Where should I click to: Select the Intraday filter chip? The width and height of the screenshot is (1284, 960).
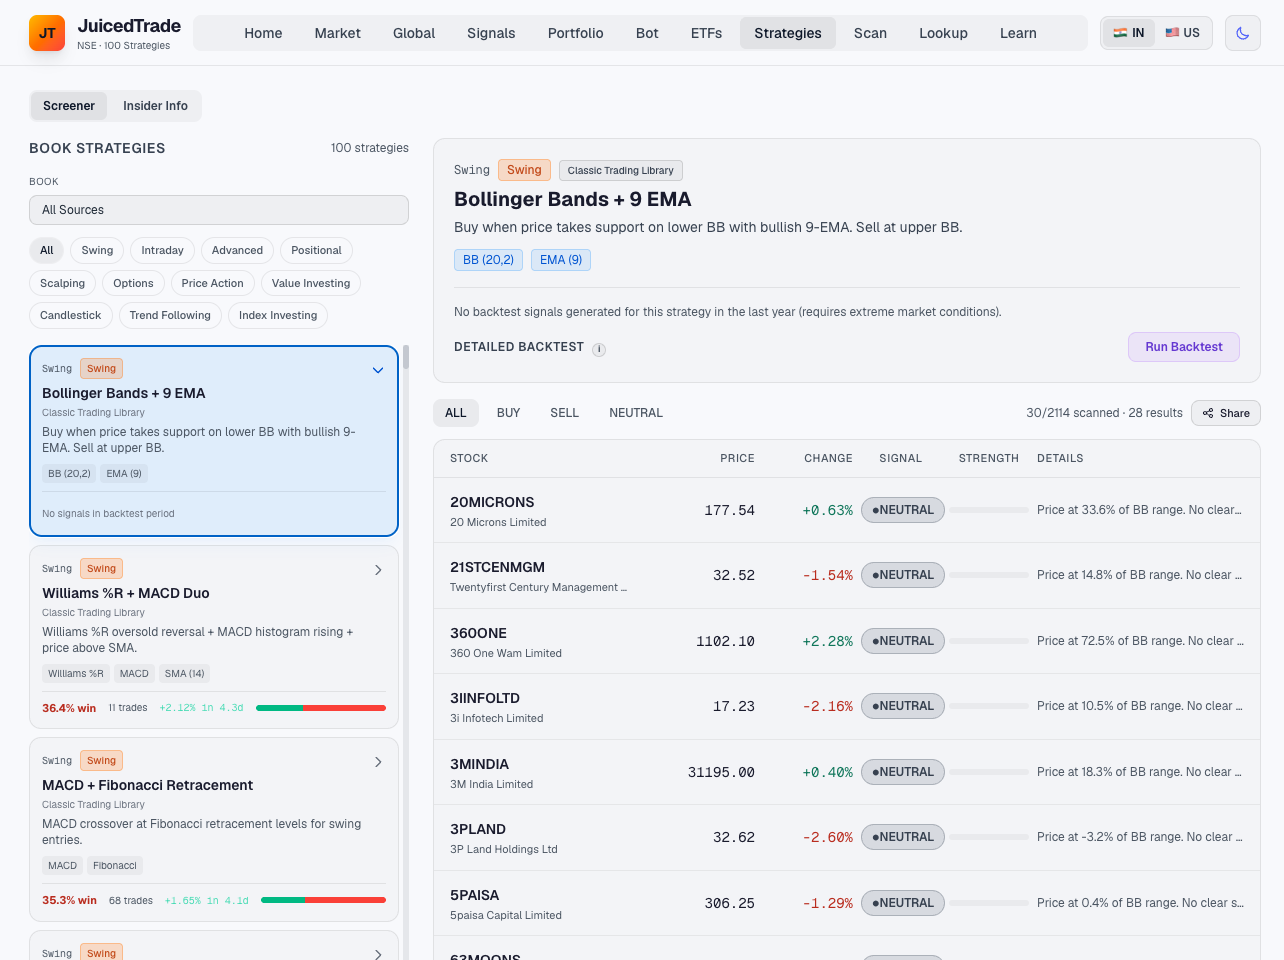tap(162, 251)
